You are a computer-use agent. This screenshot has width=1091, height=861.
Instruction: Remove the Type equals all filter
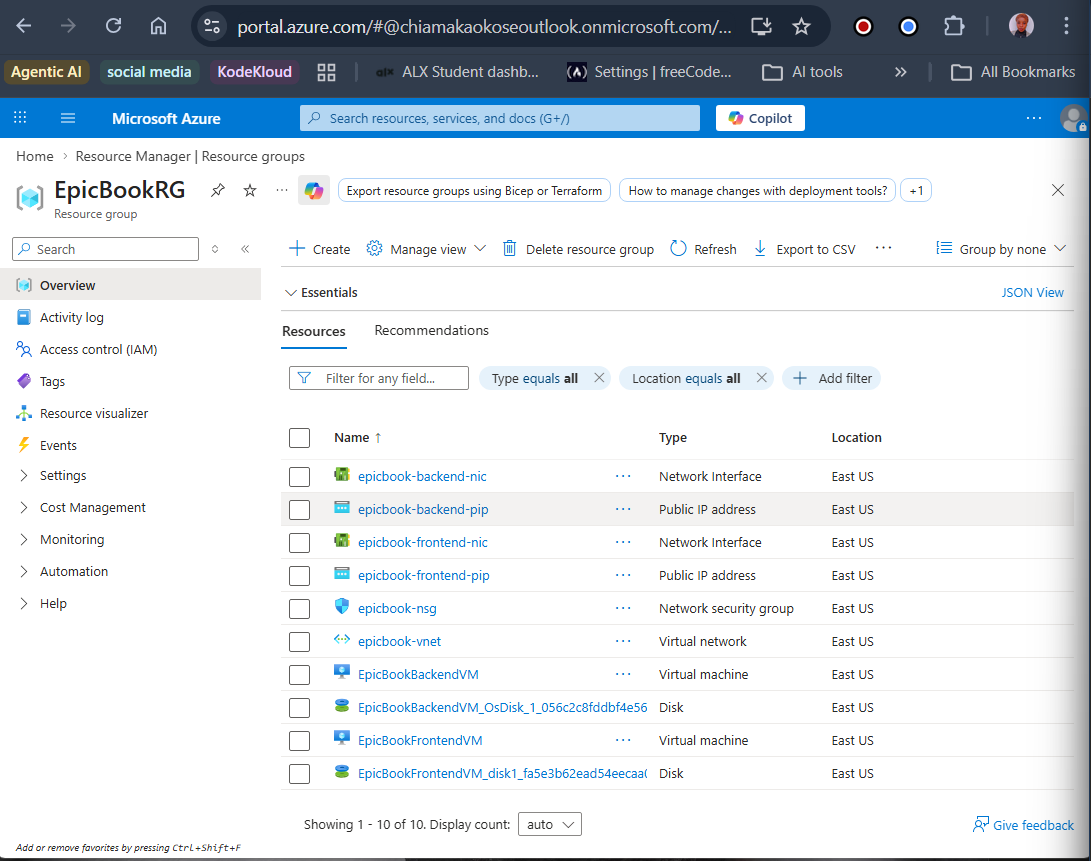tap(599, 378)
